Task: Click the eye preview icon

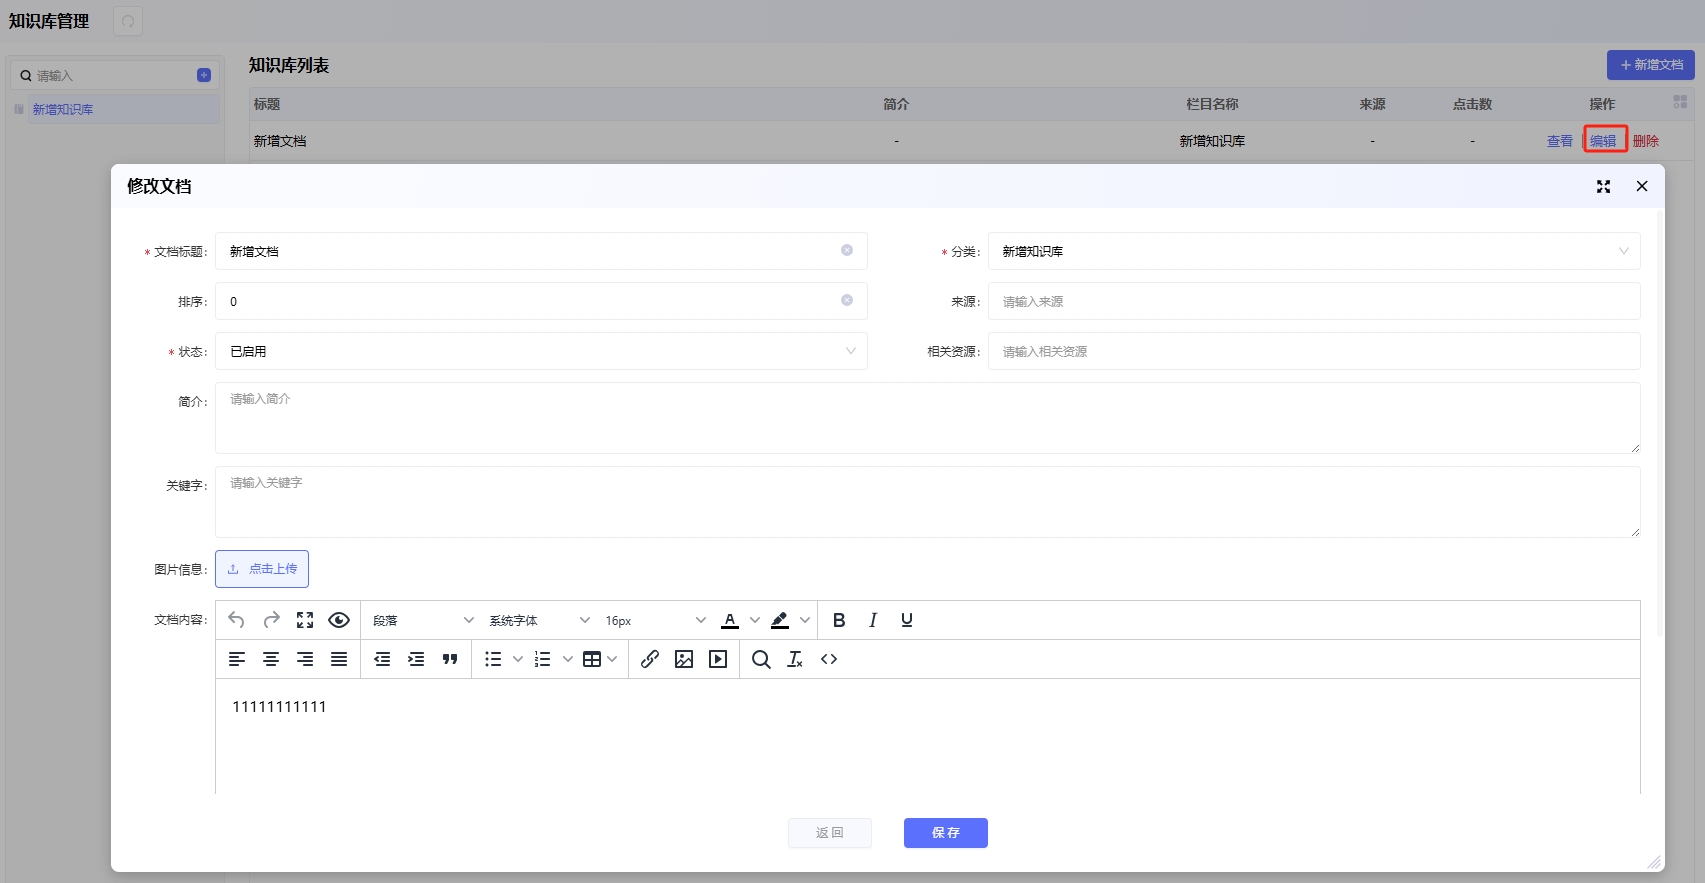Action: click(339, 620)
